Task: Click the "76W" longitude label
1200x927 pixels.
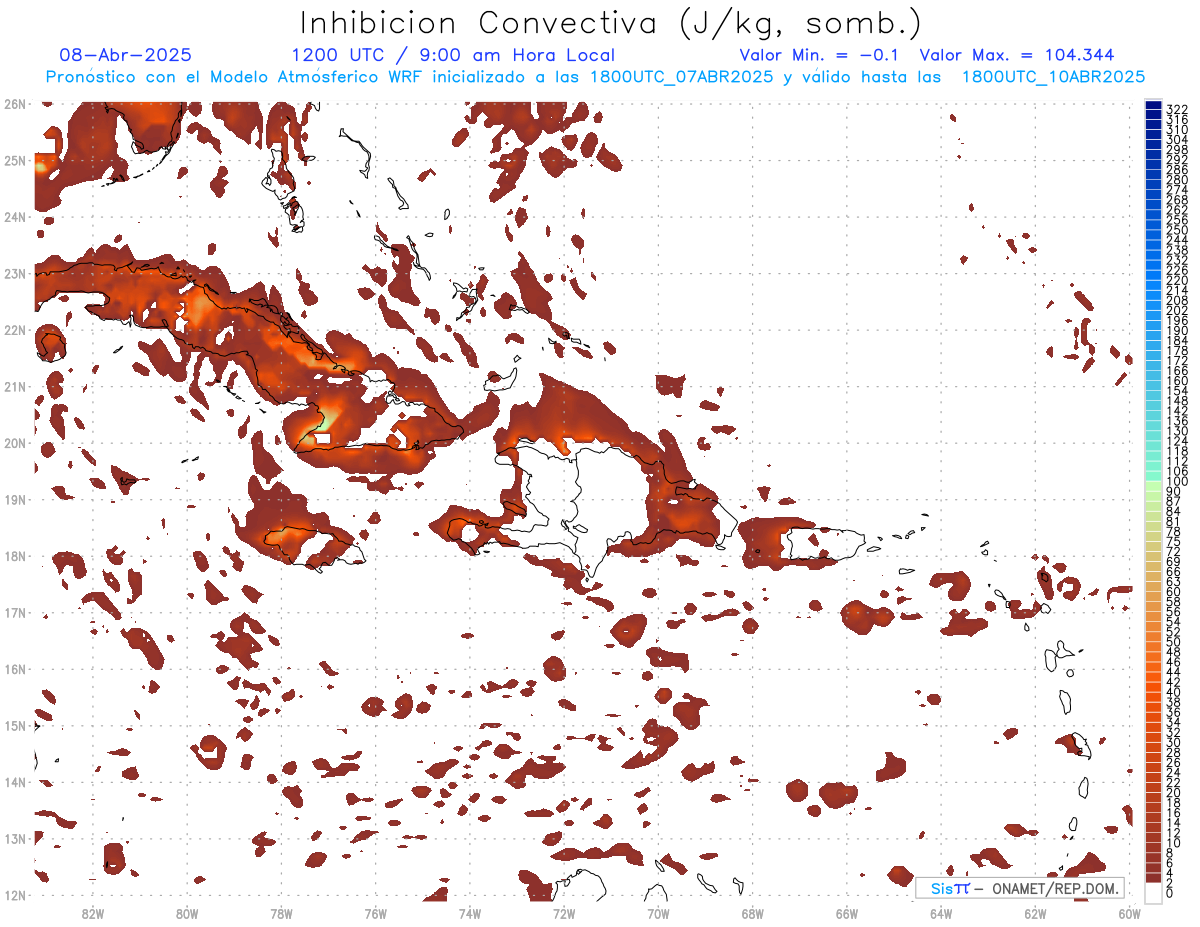Action: [x=376, y=913]
